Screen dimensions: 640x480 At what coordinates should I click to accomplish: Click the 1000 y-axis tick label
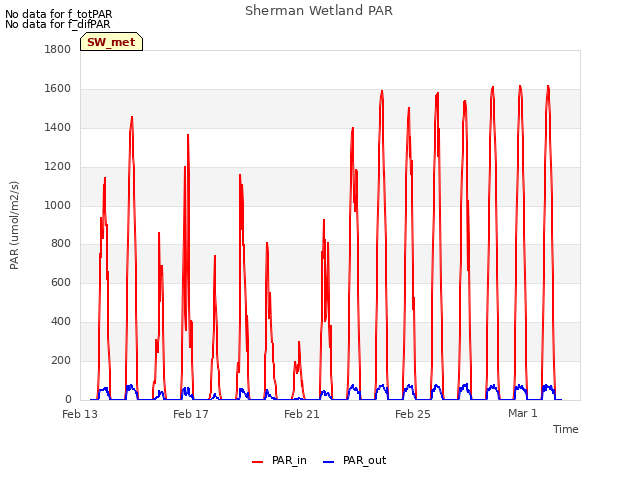[58, 205]
